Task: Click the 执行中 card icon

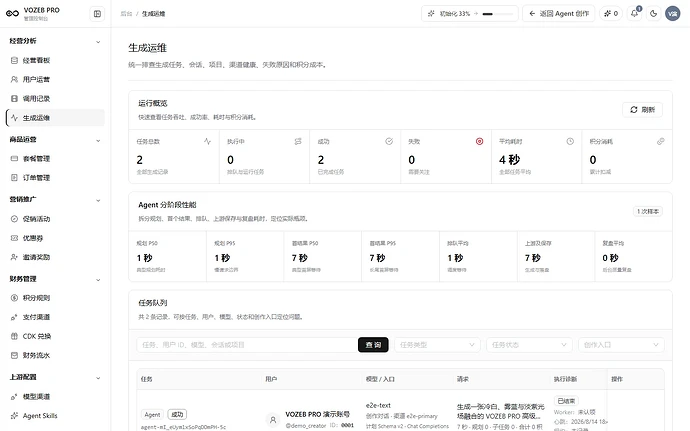Action: coord(298,141)
